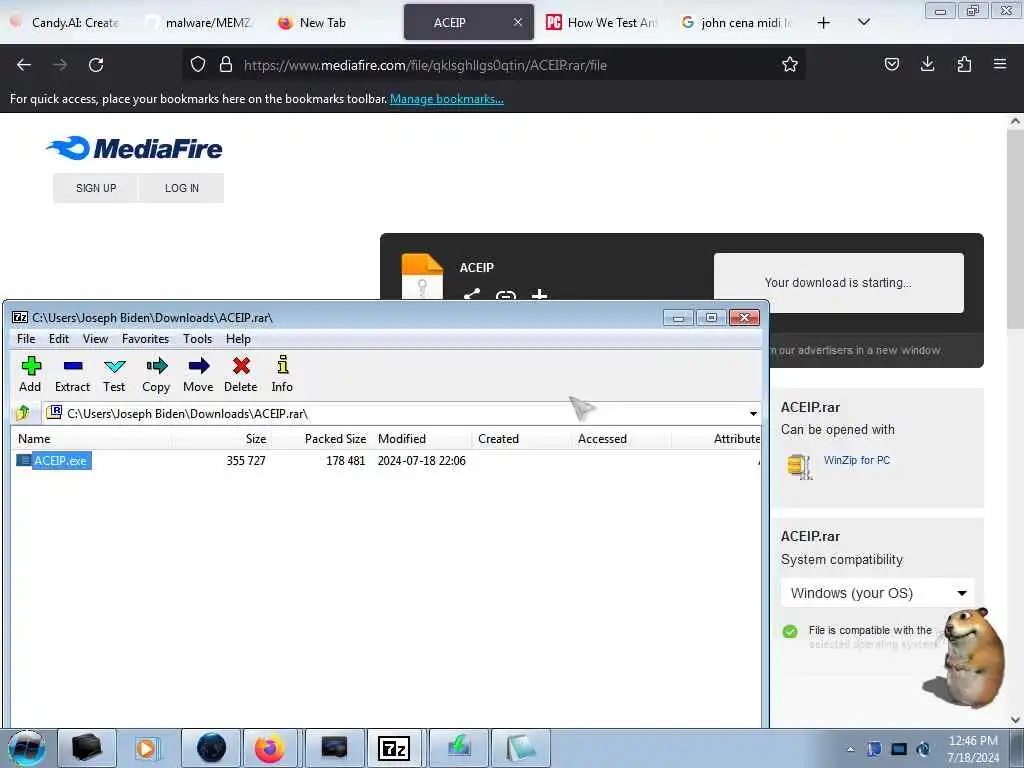Image resolution: width=1024 pixels, height=768 pixels.
Task: Open Windows Start orb button
Action: point(27,748)
